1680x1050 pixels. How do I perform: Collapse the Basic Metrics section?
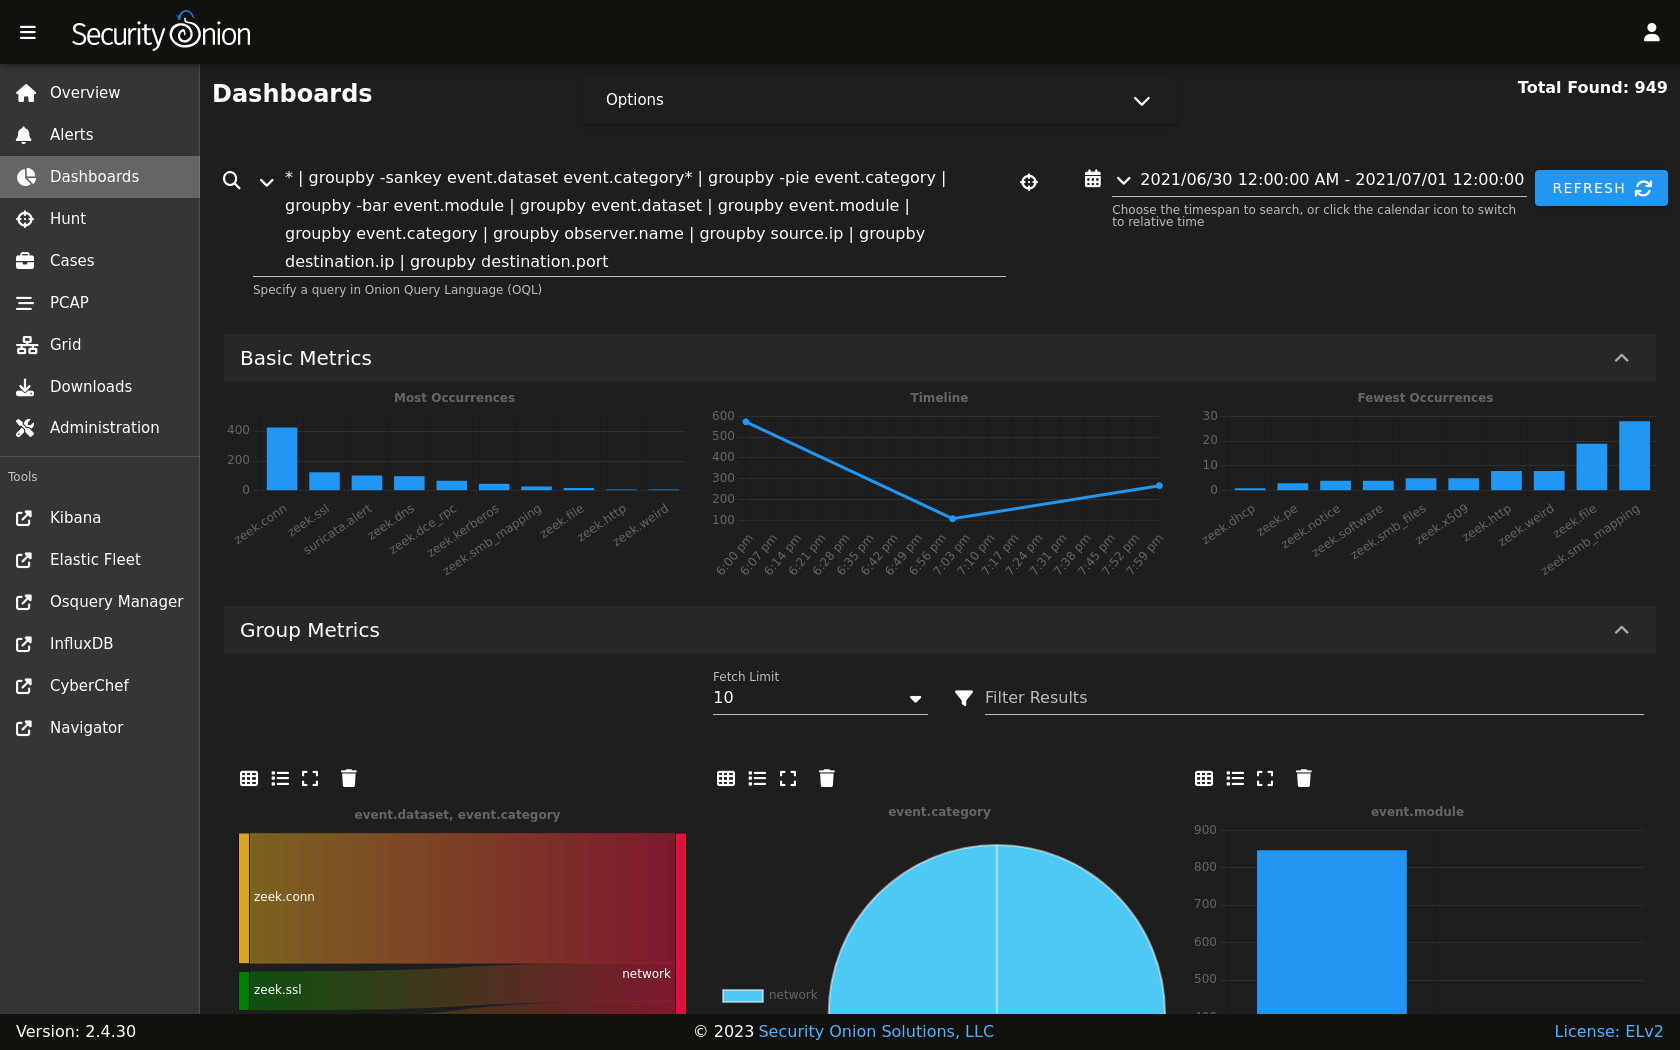tap(1621, 358)
